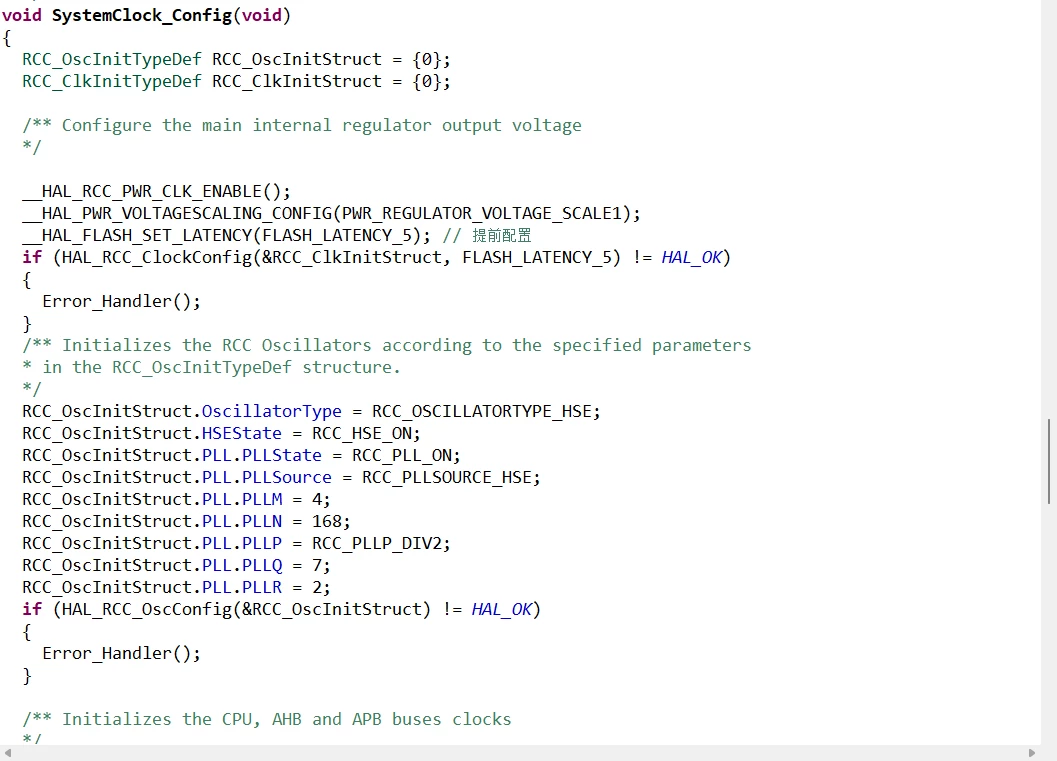This screenshot has height=761, width=1057.
Task: Click the PLLN value 168
Action: pyautogui.click(x=326, y=522)
